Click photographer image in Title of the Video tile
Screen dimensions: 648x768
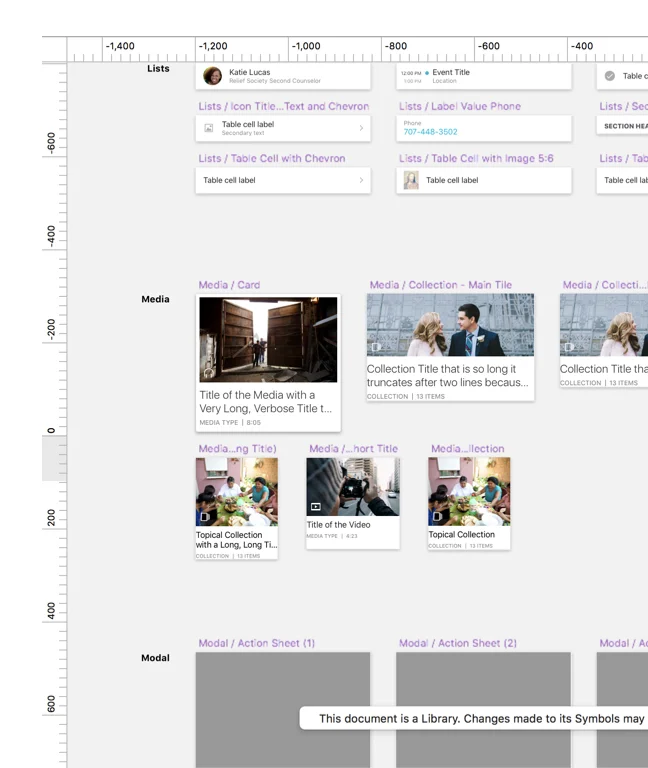coord(353,487)
